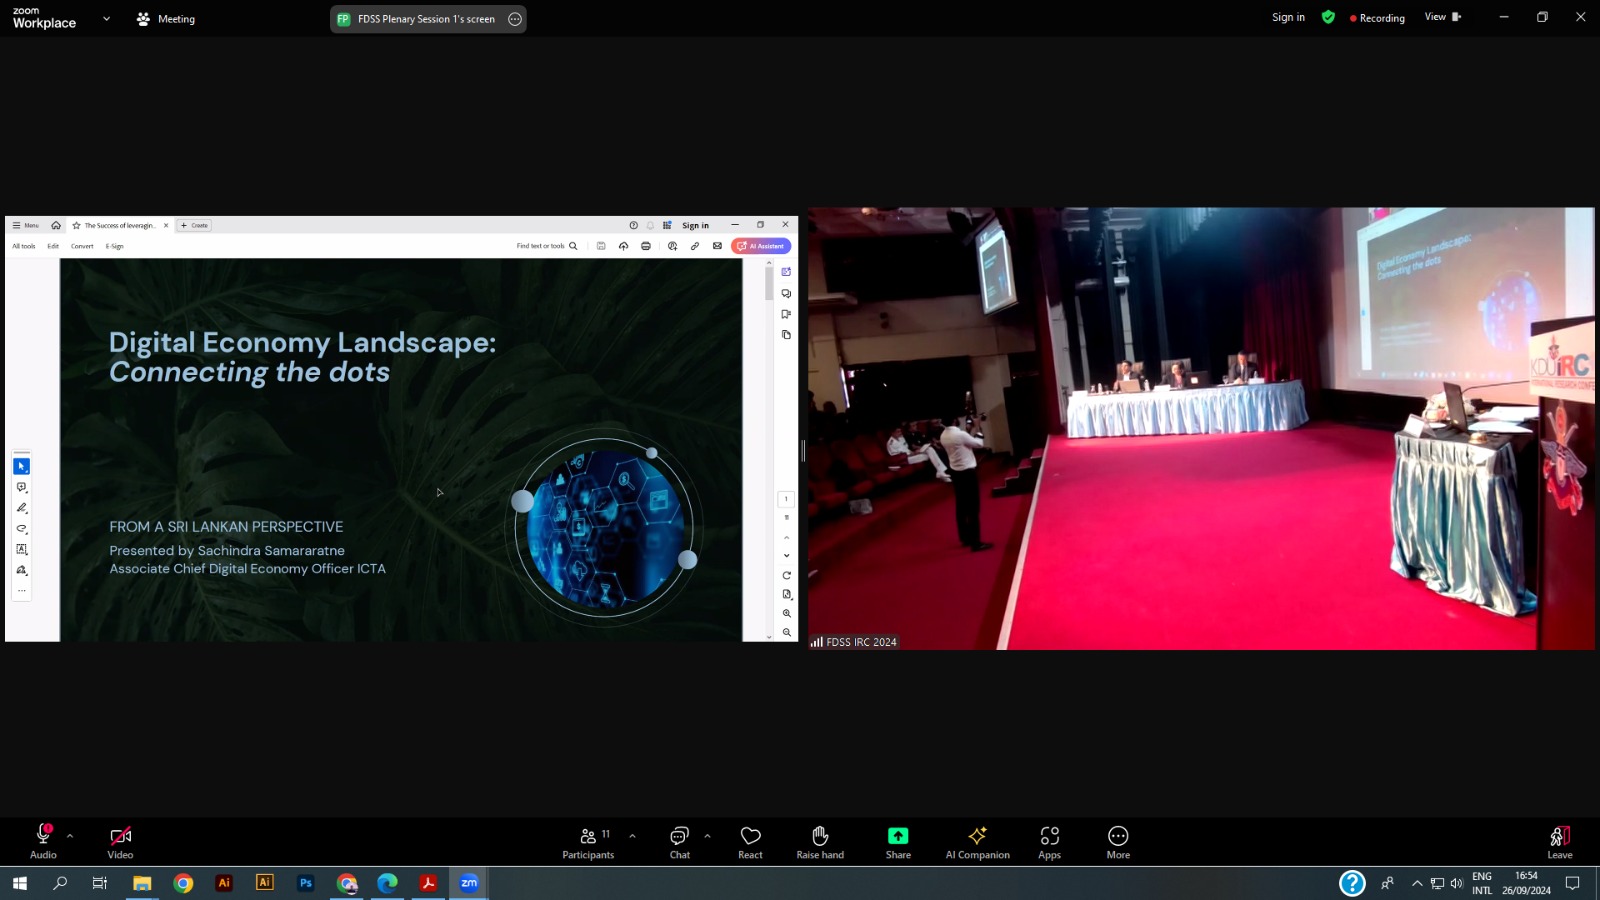The height and width of the screenshot is (900, 1600).
Task: Click the zoom out magnifier in Acrobat right rail
Action: (x=787, y=632)
